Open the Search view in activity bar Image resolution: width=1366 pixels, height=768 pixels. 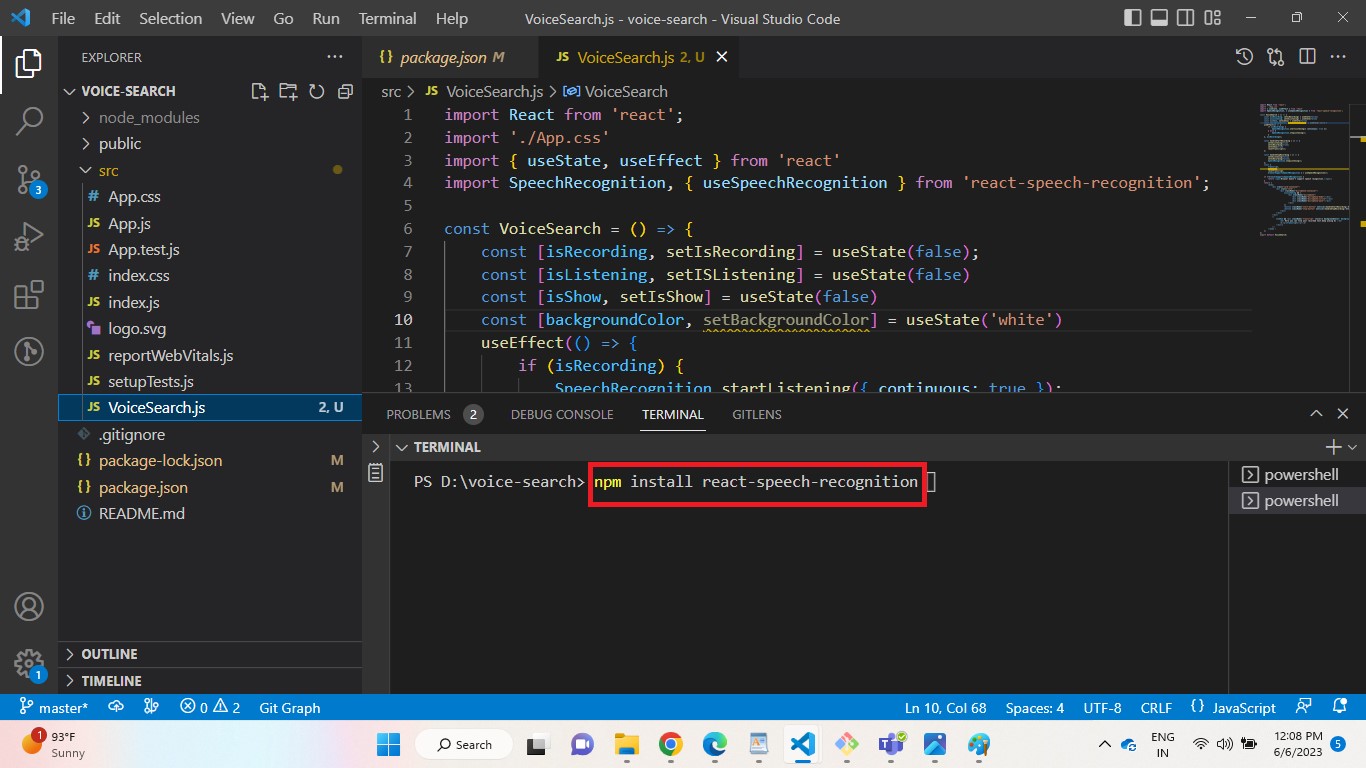29,122
